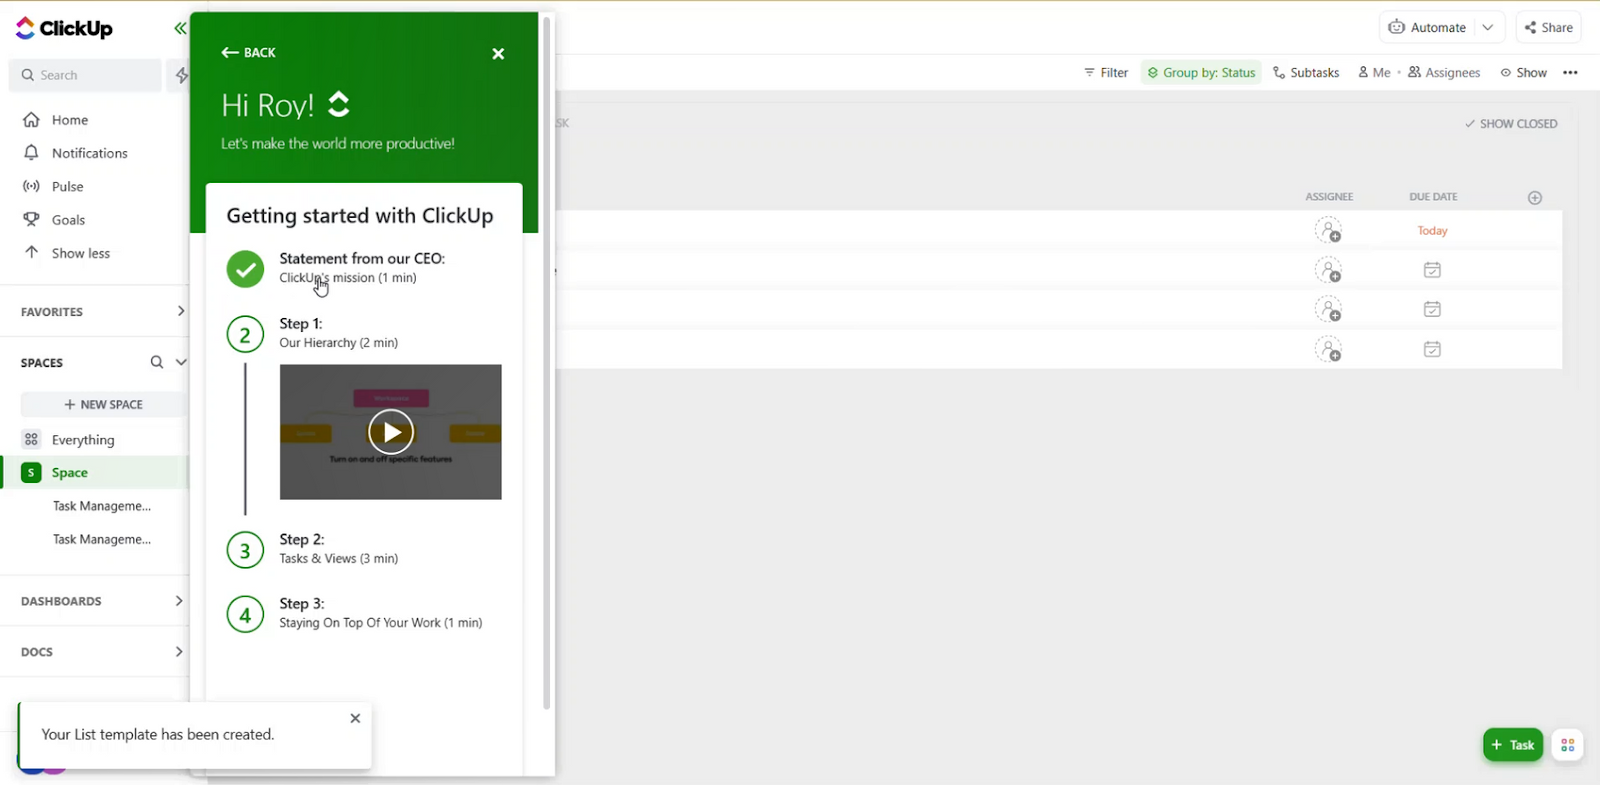
Task: Open the Filter option
Action: tap(1106, 73)
